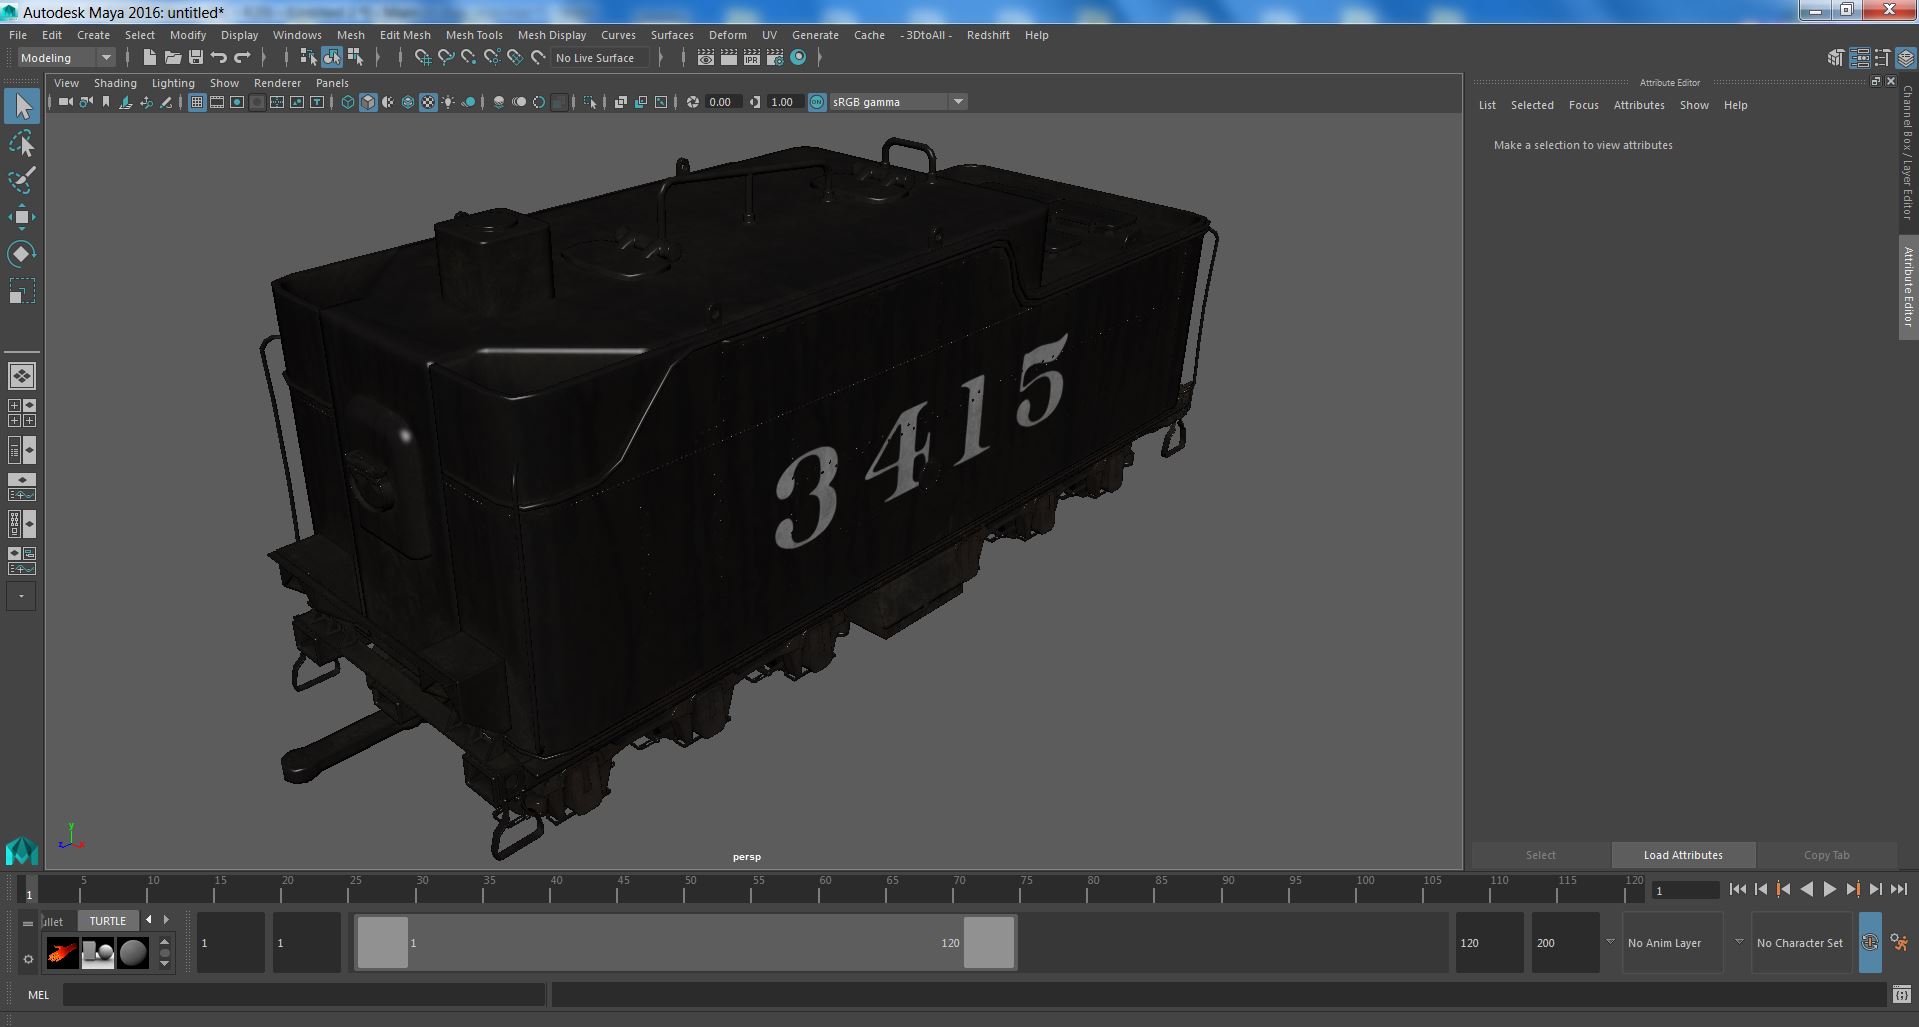Open the Modeling Toolkit icon at top right

[x=1836, y=58]
